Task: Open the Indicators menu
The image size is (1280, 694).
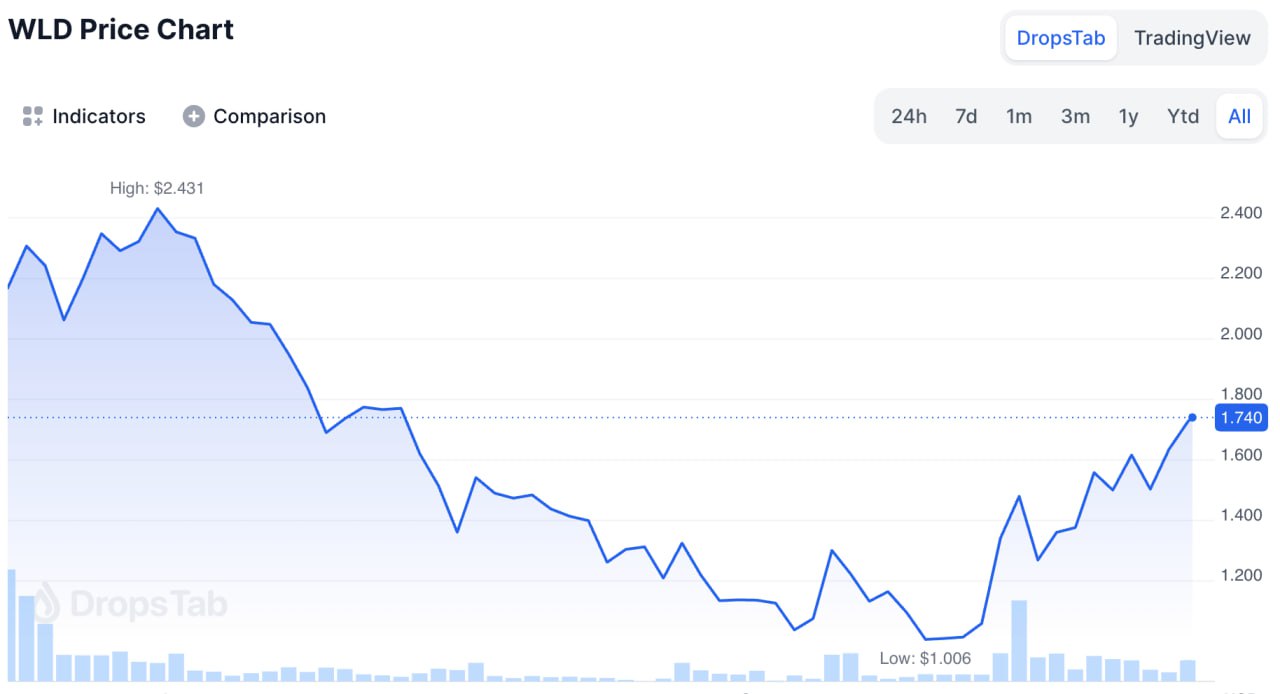Action: (84, 116)
